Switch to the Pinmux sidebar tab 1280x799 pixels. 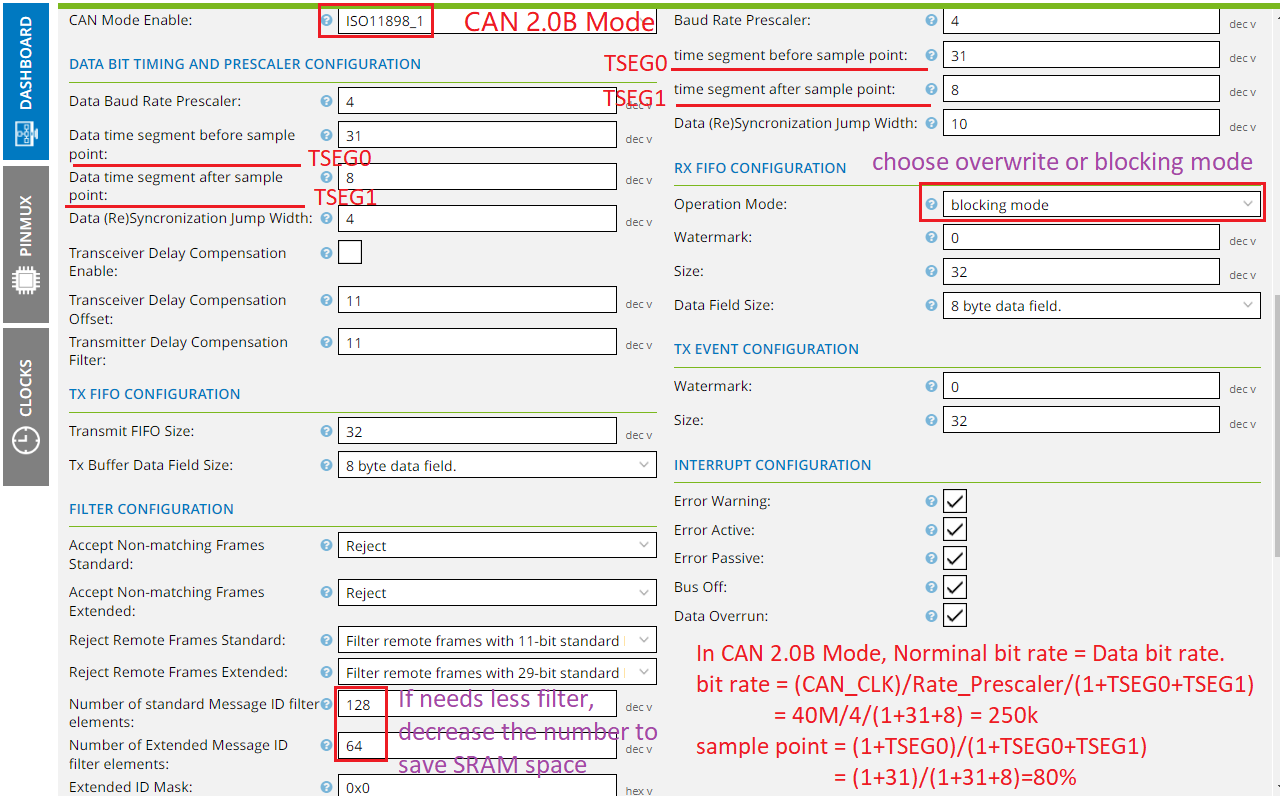coord(25,245)
